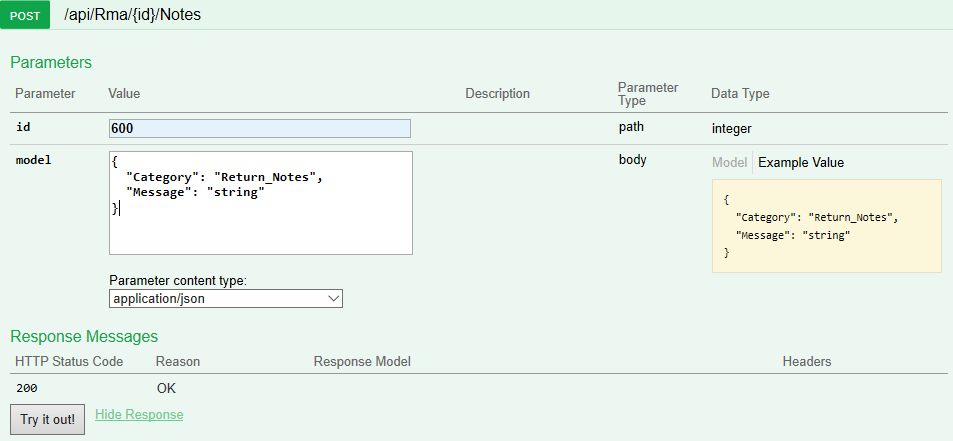
Task: Click the Reason column header
Action: point(178,362)
